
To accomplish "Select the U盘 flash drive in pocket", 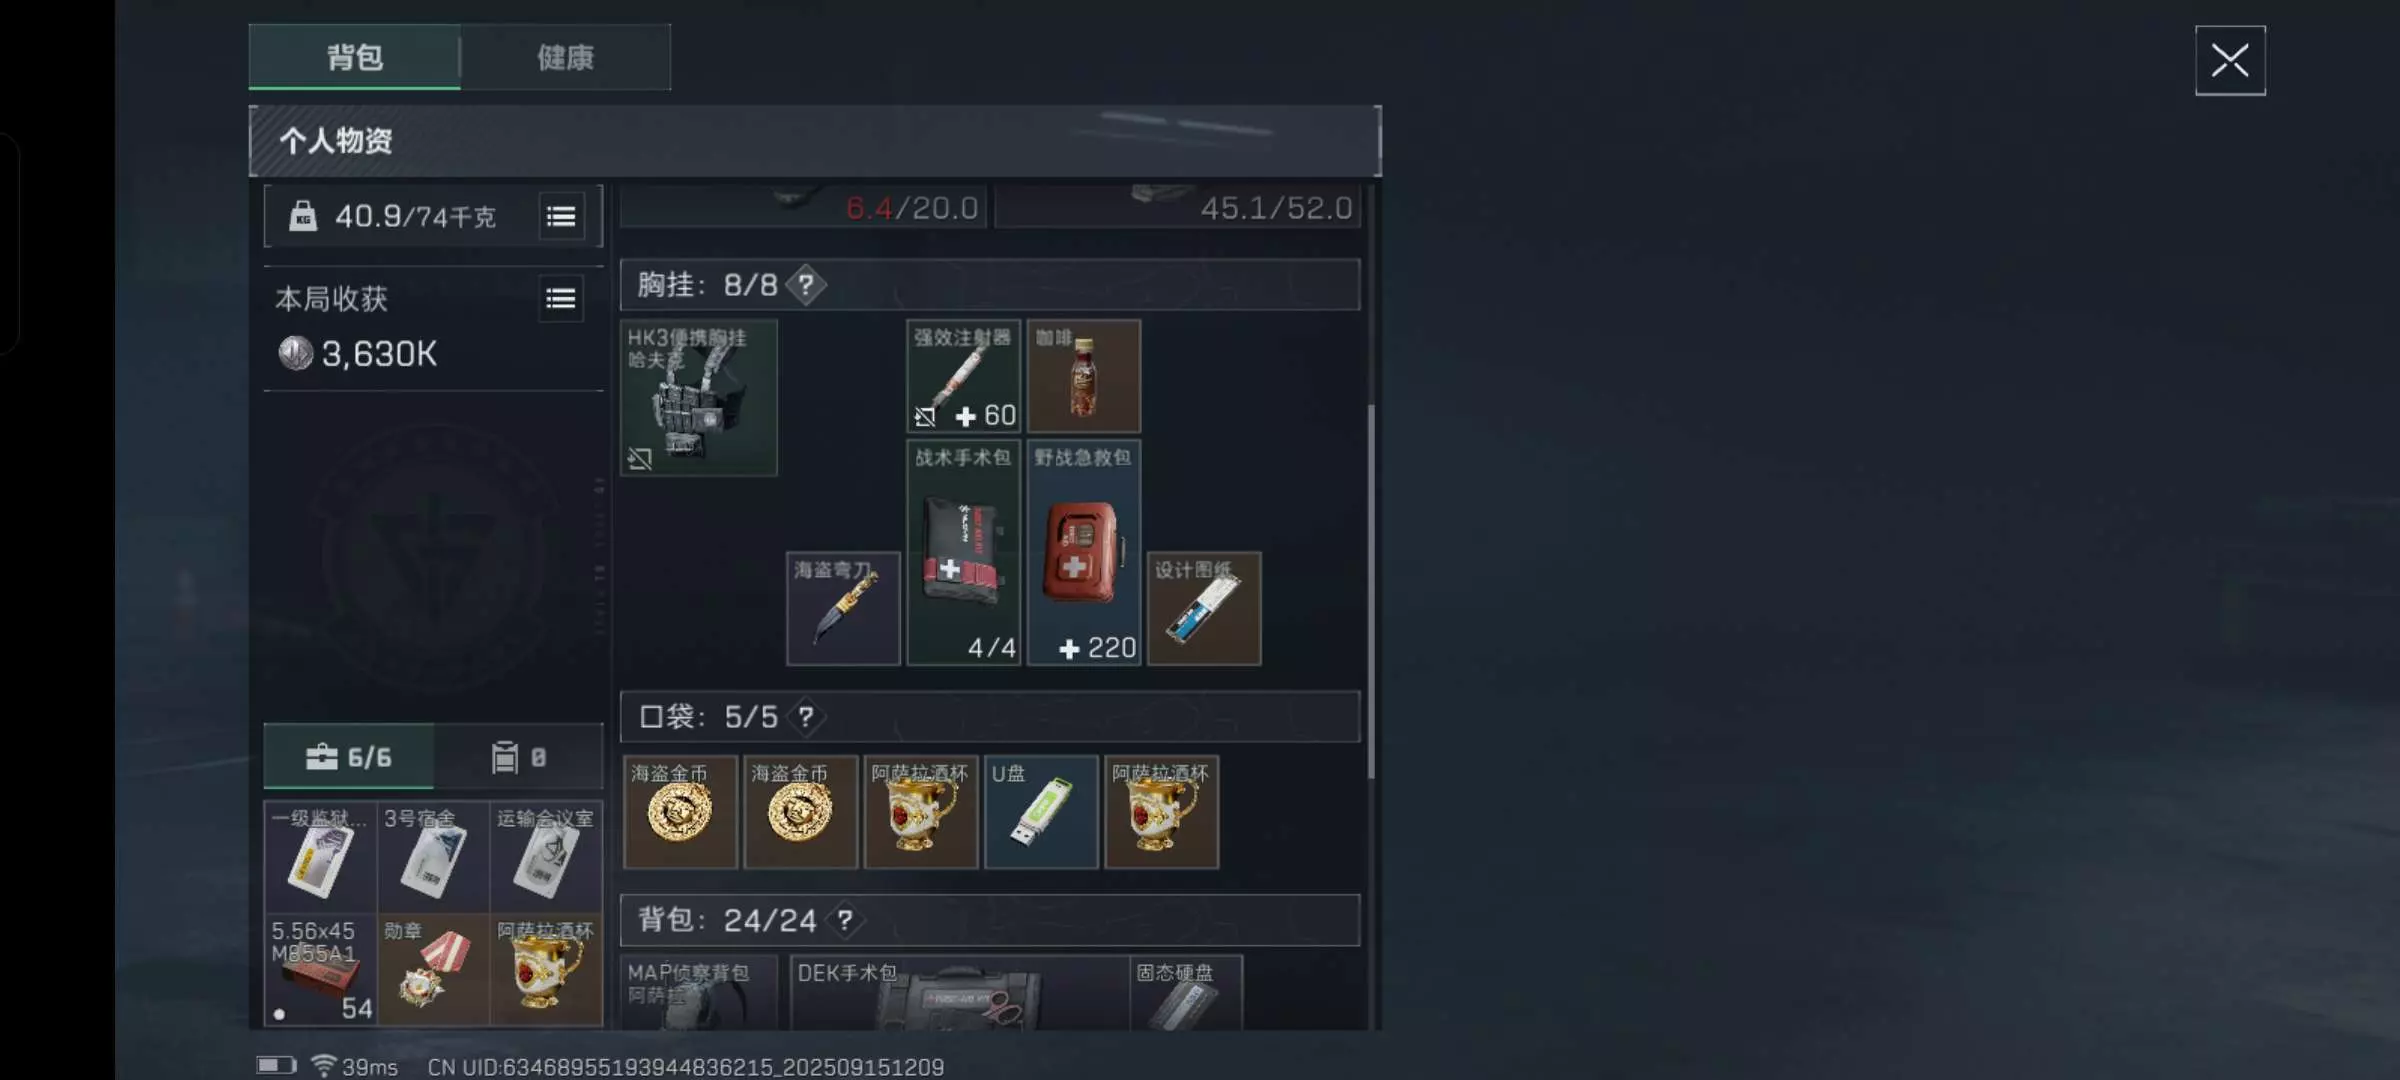I will click(1041, 812).
